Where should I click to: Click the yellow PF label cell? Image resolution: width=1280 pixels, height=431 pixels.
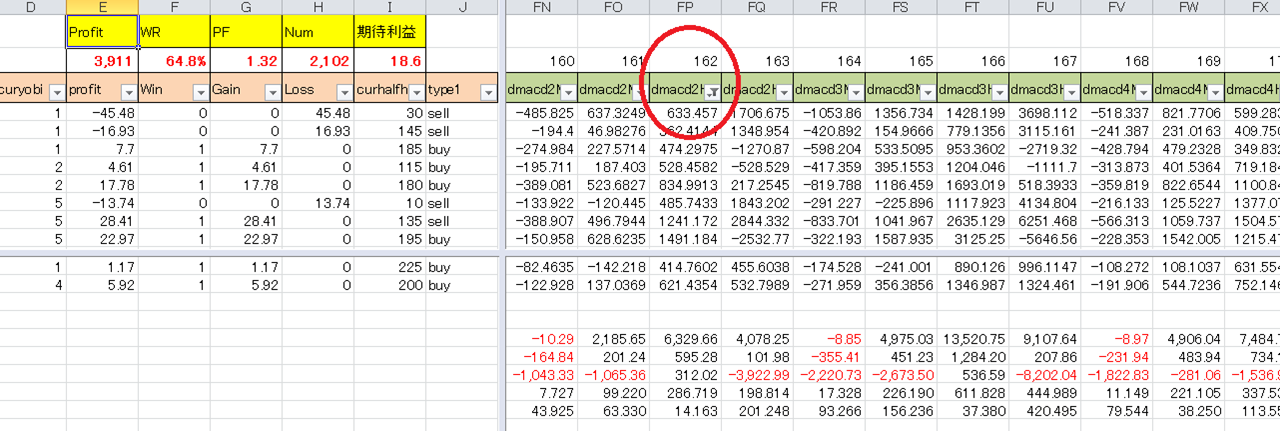(x=246, y=31)
